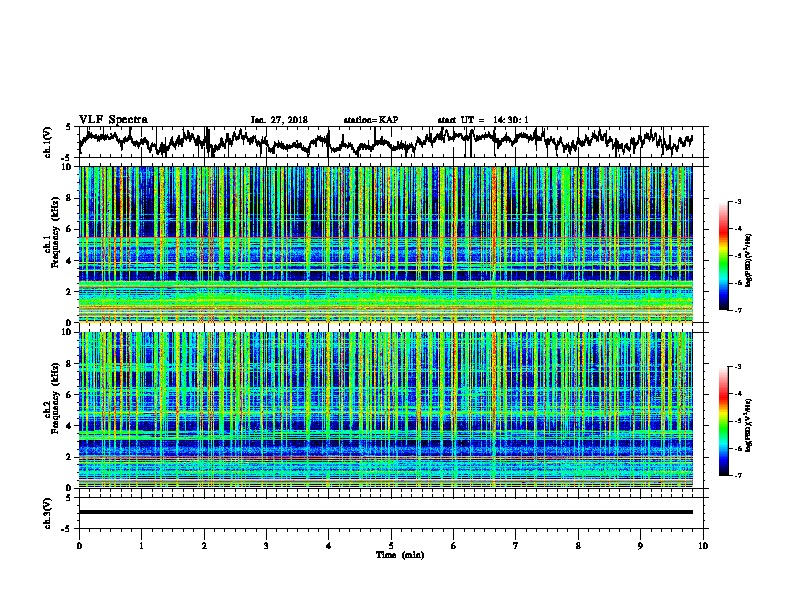
Task: Click the 'ch.3(V)' axis label
Action: coord(48,513)
